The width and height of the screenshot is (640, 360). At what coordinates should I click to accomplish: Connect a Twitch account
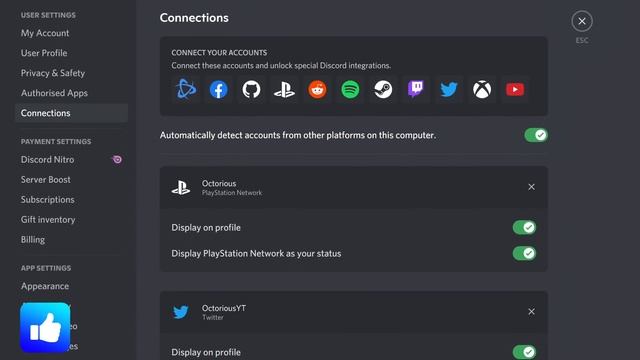(x=416, y=89)
